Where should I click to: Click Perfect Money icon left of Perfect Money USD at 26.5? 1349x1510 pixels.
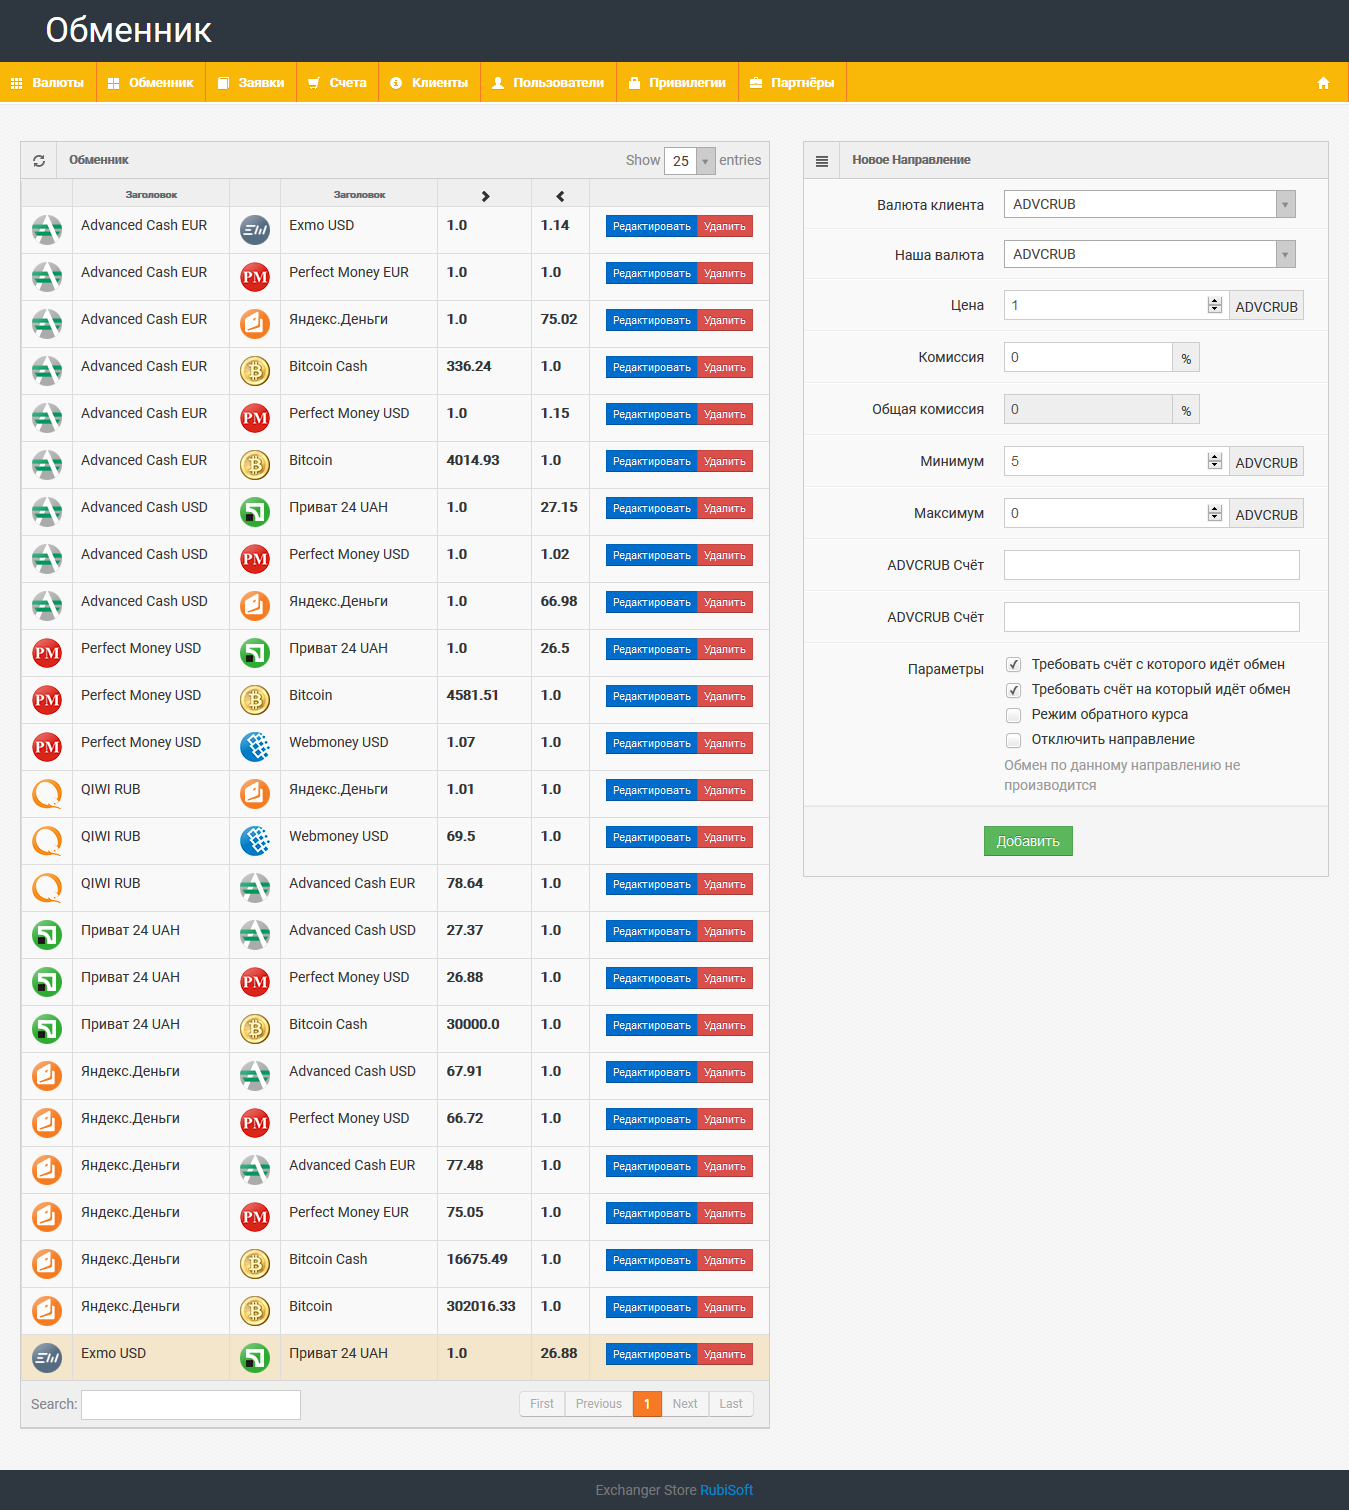(x=47, y=653)
